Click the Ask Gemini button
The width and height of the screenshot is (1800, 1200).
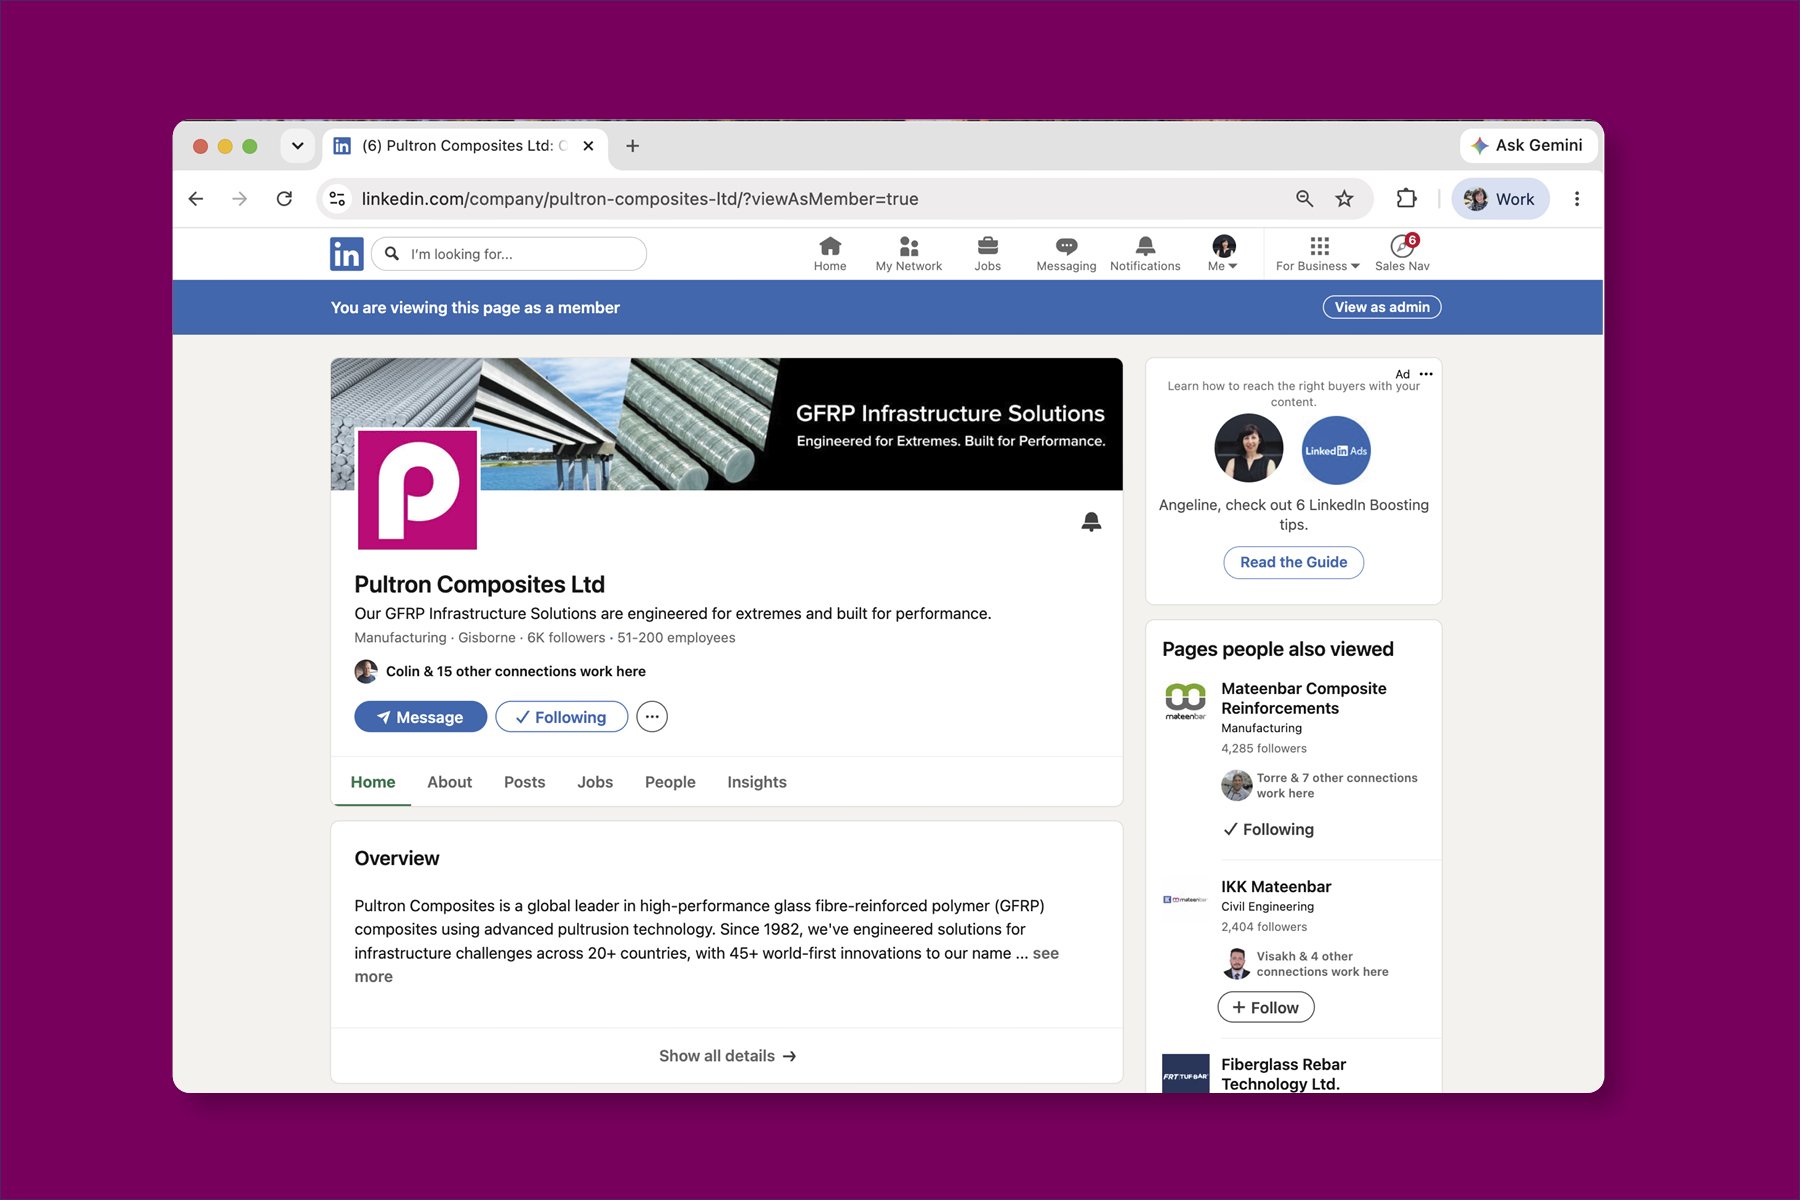click(1527, 146)
